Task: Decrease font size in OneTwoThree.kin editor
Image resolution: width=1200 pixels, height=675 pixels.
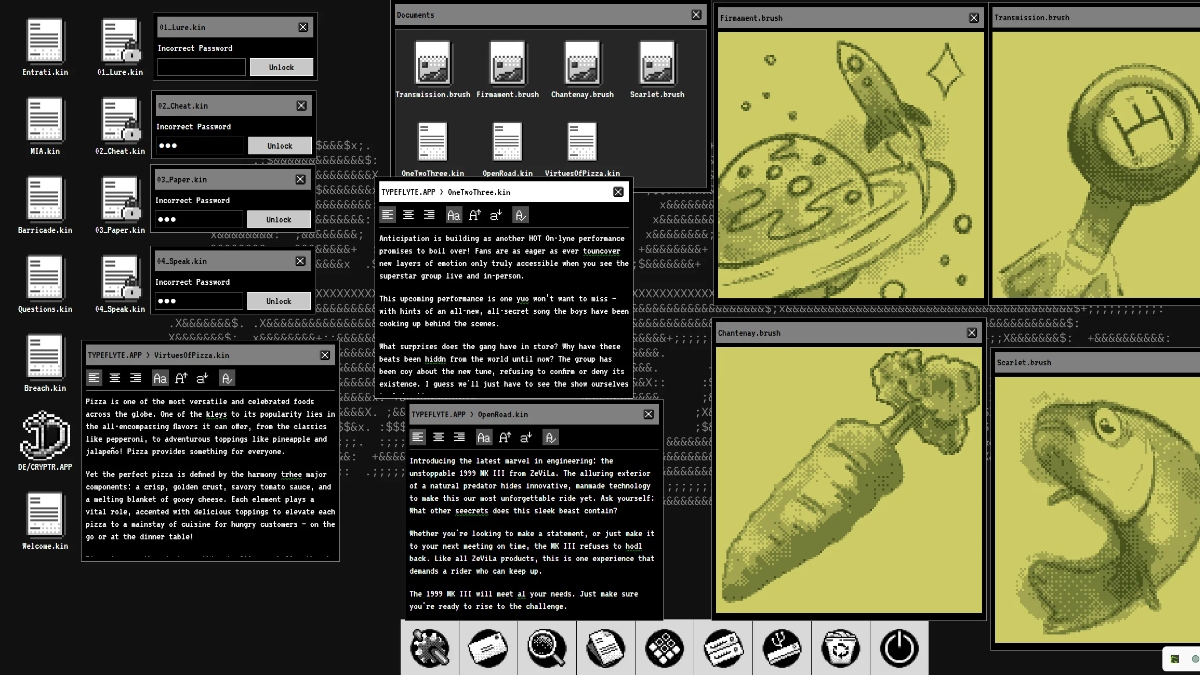Action: (x=496, y=215)
